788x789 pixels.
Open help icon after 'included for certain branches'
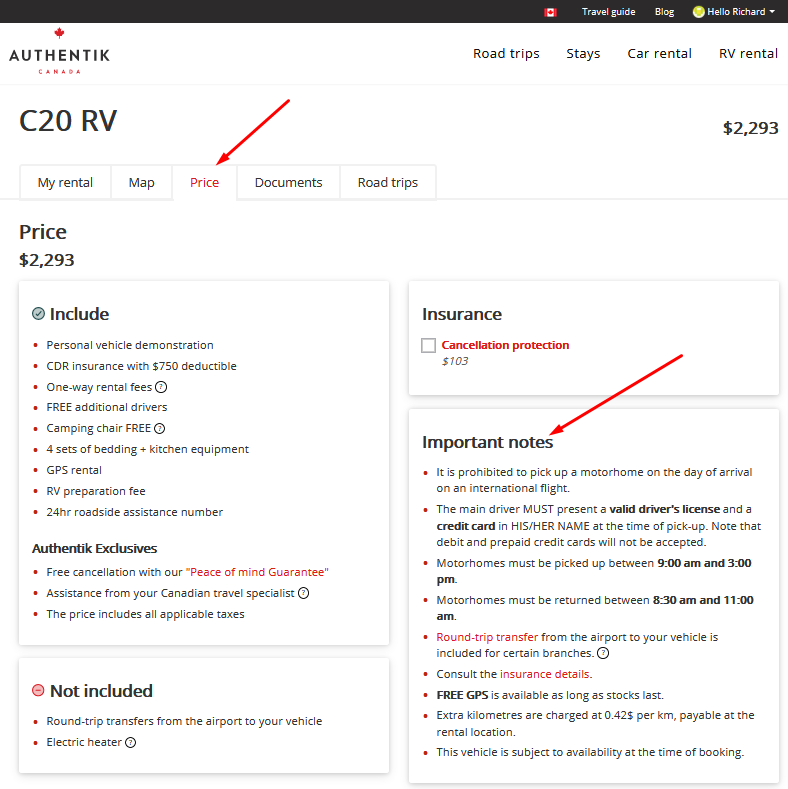(603, 653)
